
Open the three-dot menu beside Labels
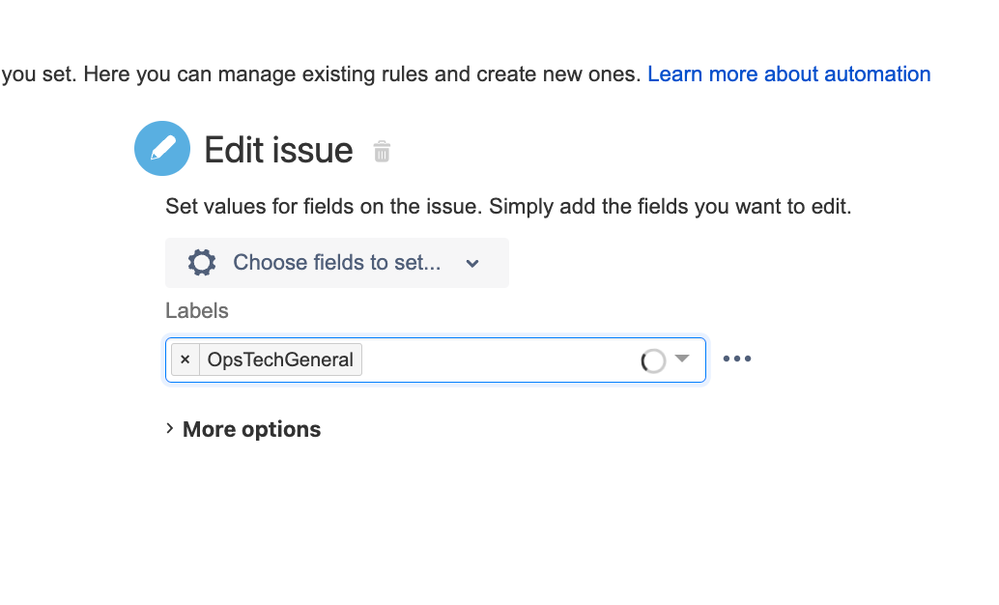[737, 359]
